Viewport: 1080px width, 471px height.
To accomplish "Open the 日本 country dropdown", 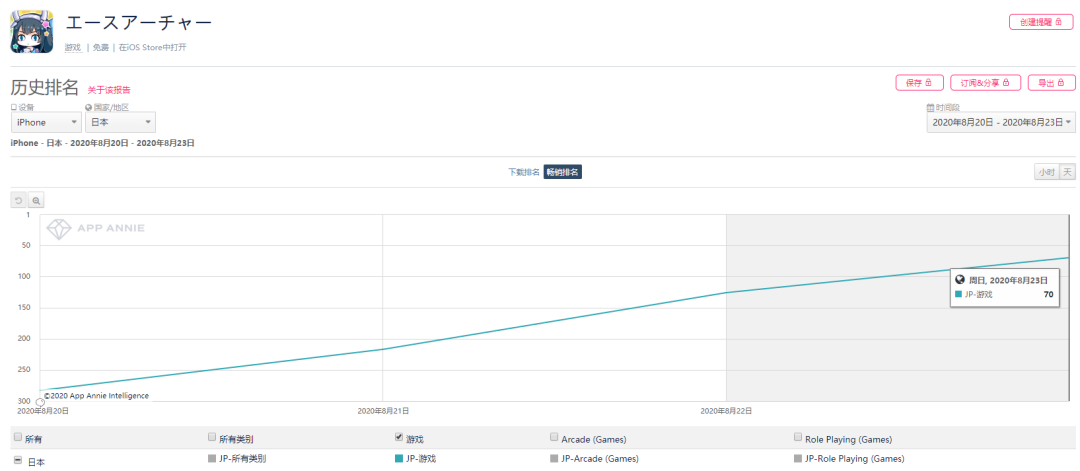I will pos(120,122).
